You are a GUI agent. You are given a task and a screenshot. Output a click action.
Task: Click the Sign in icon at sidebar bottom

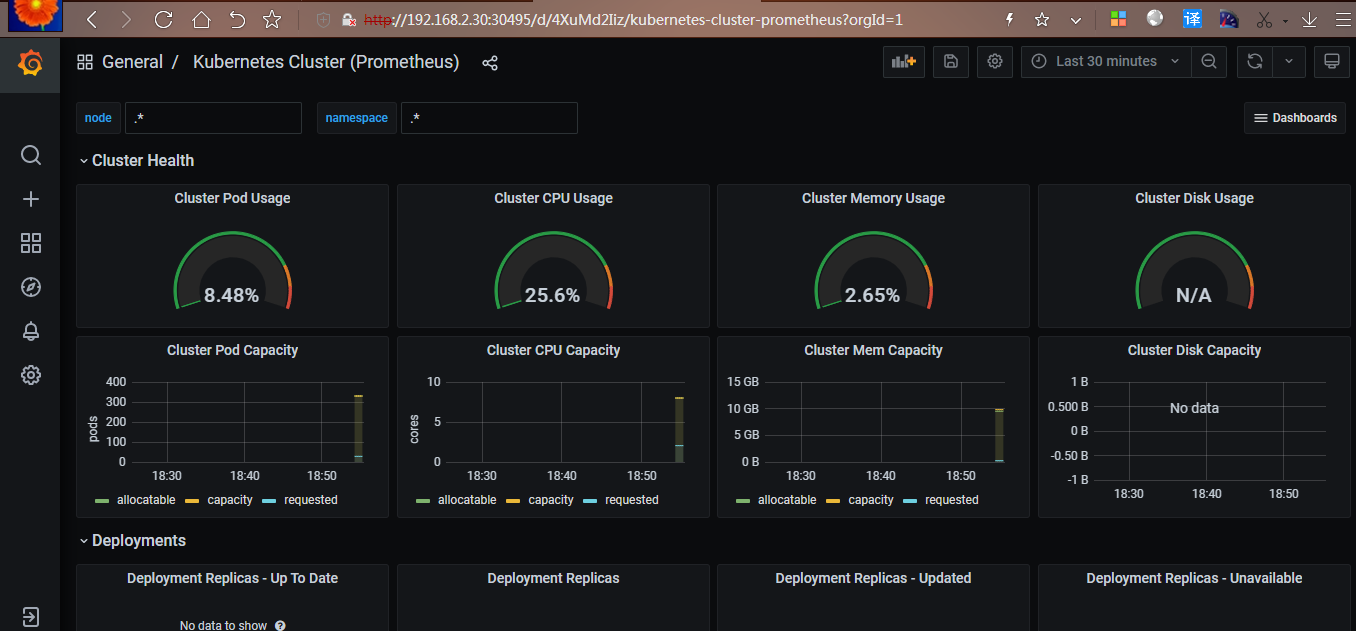[31, 617]
